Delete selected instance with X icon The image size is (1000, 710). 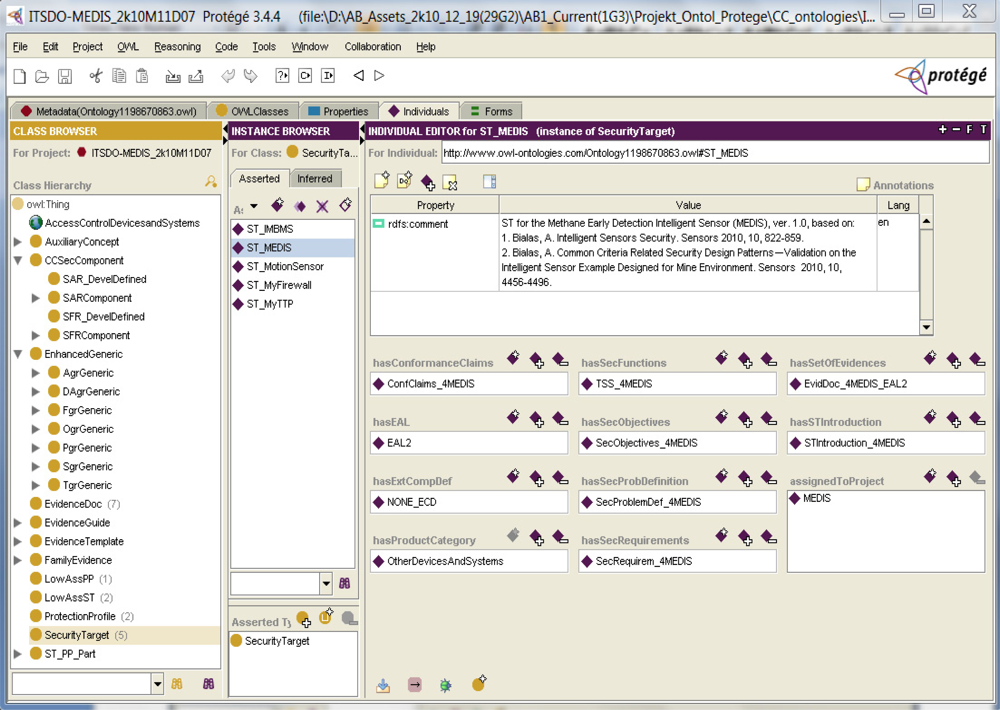[x=322, y=206]
